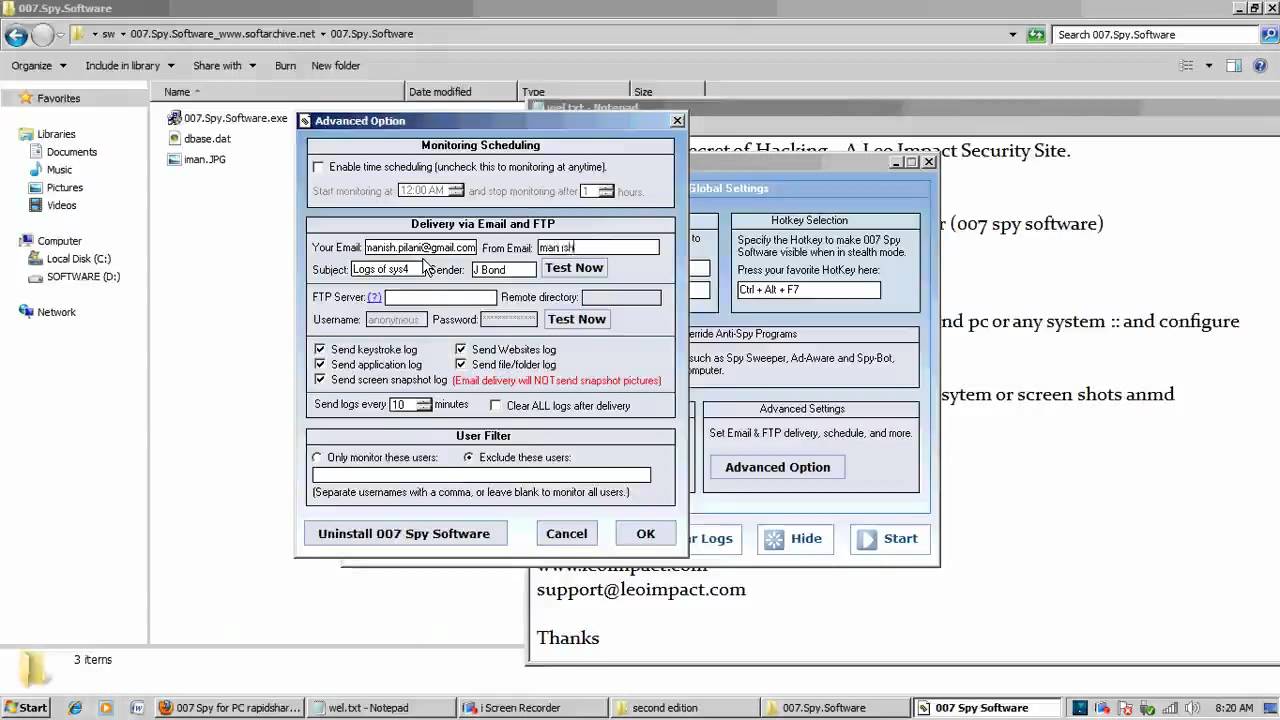1280x720 pixels.
Task: Open Organize dropdown menu
Action: [x=39, y=66]
